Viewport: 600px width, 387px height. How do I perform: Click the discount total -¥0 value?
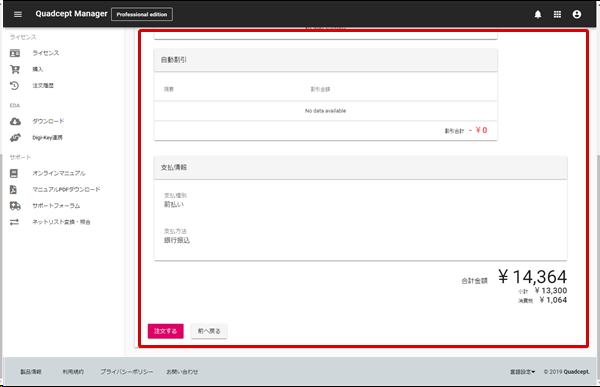(x=478, y=131)
